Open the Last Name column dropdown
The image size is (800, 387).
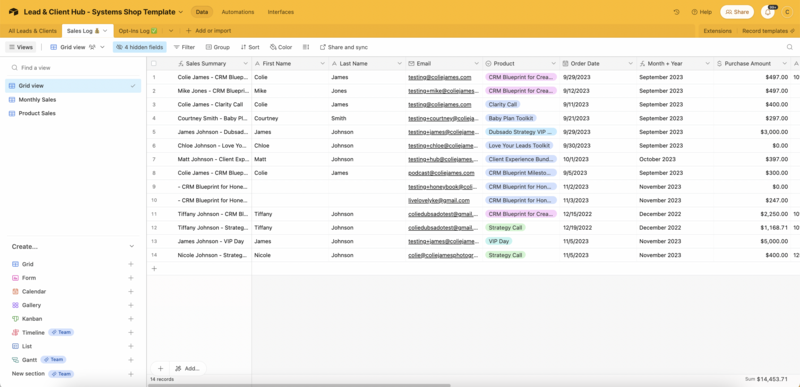[x=399, y=64]
